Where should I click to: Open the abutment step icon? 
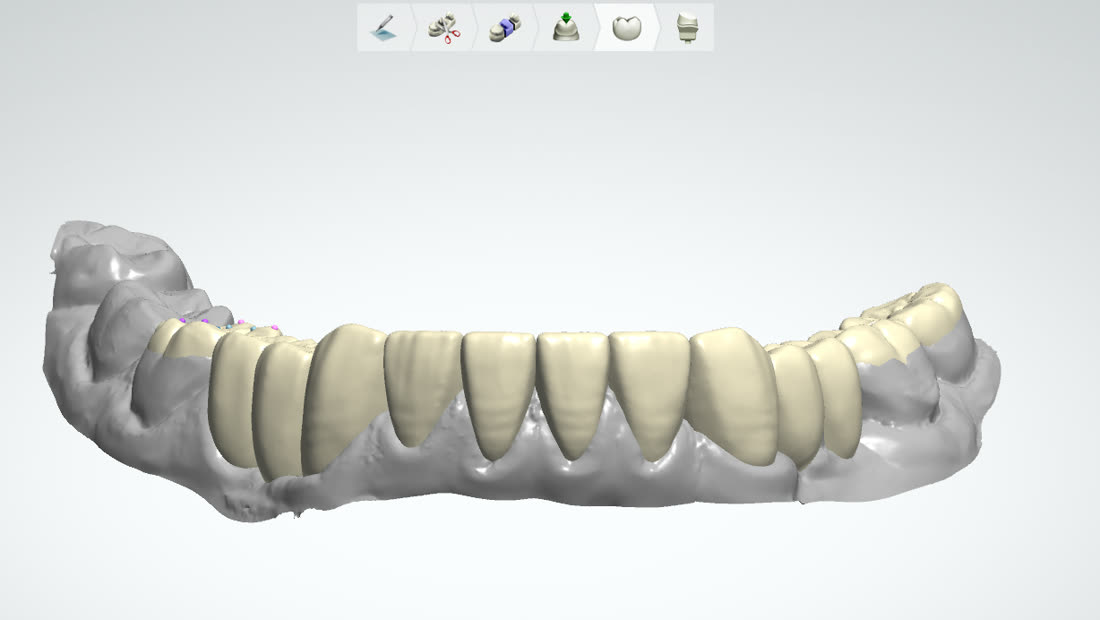pos(686,28)
